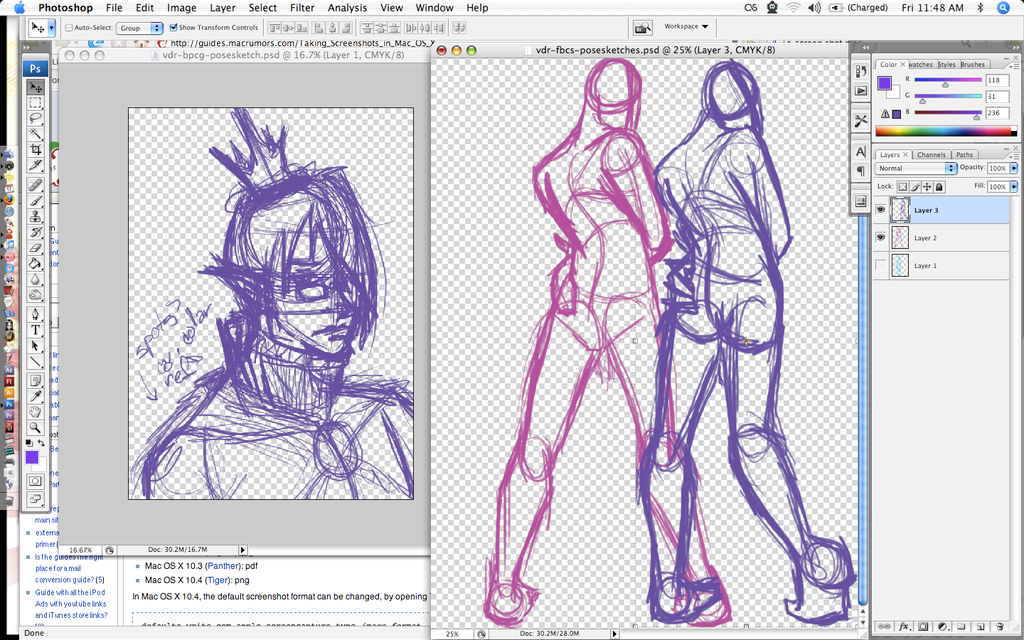1024x640 pixels.
Task: Select the Clone Stamp tool
Action: point(35,217)
